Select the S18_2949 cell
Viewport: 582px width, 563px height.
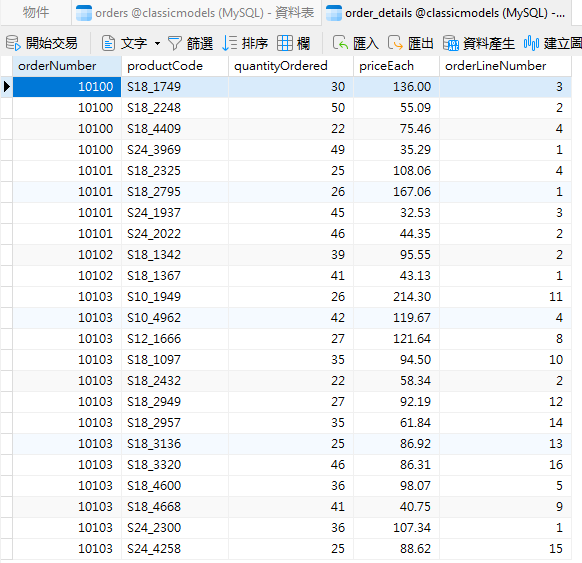click(x=175, y=402)
